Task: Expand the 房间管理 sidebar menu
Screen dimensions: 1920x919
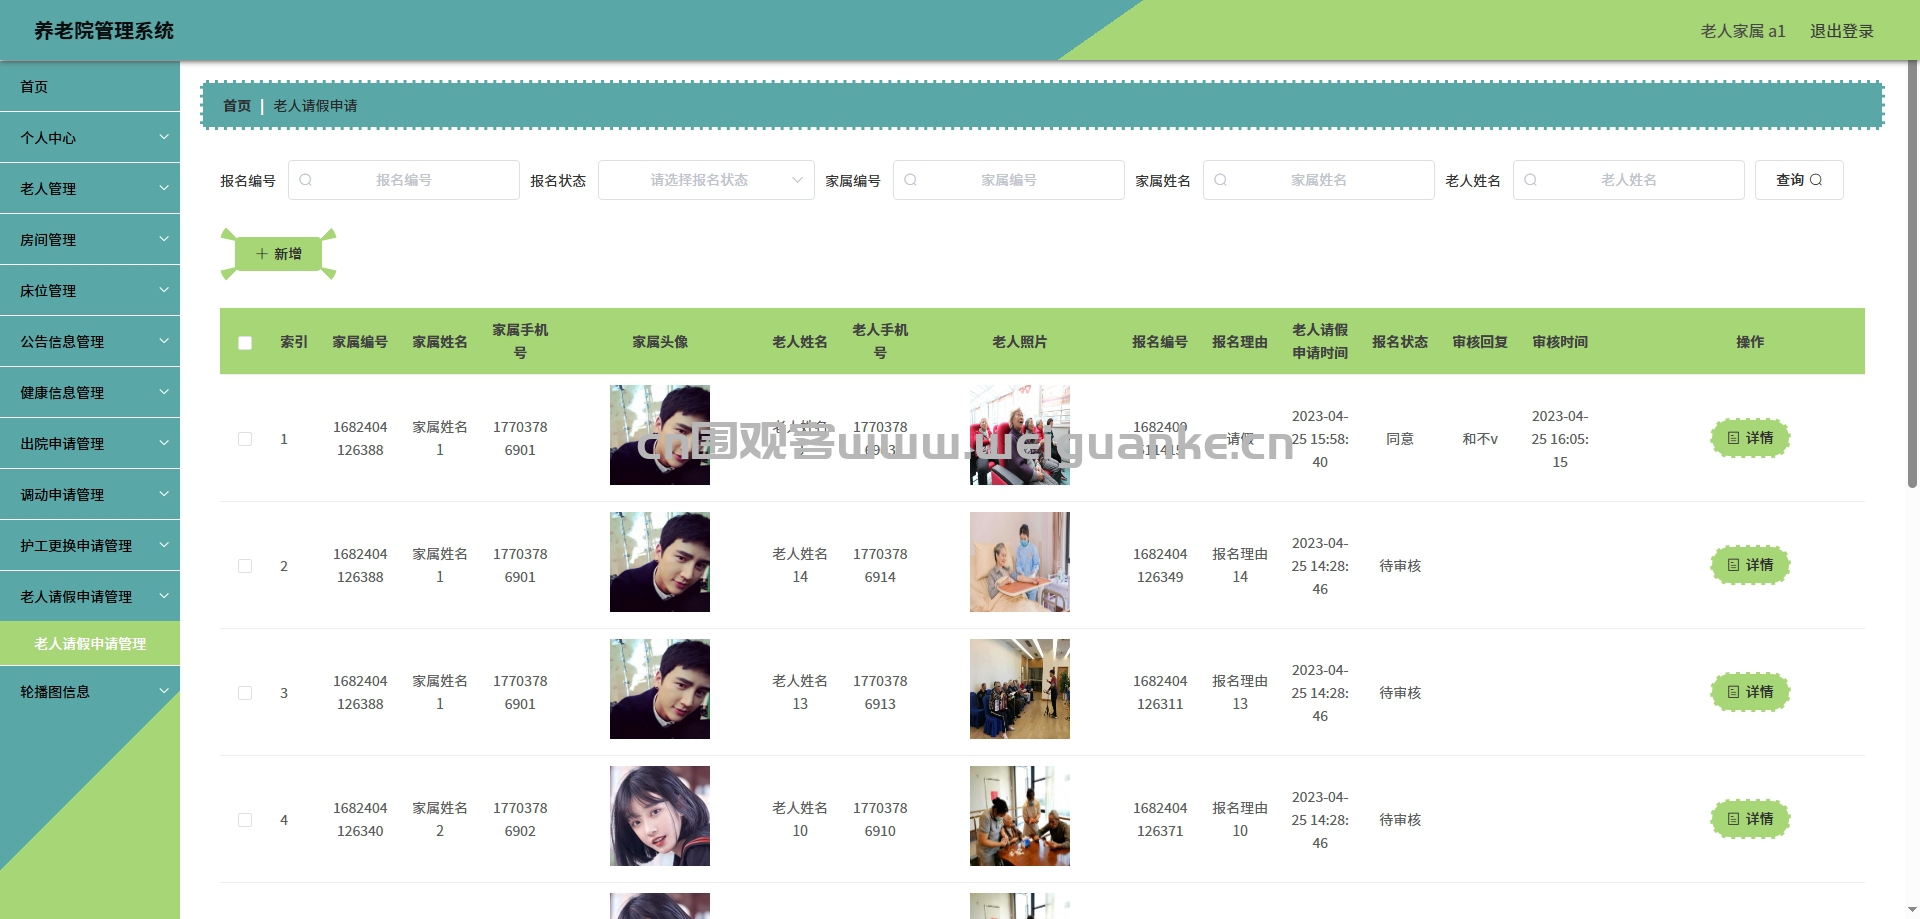Action: (90, 240)
